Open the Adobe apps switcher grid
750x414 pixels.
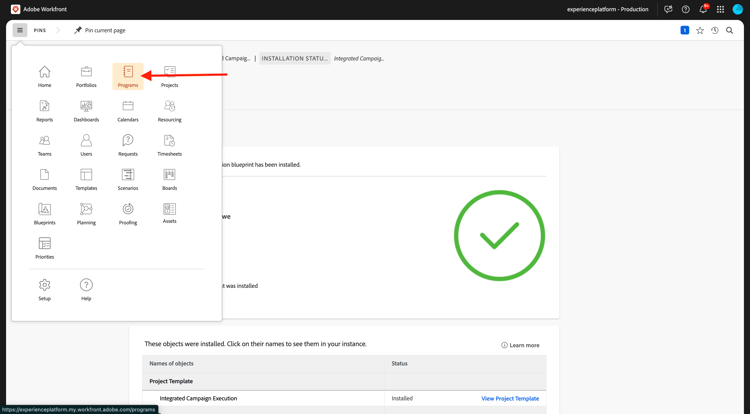click(720, 9)
